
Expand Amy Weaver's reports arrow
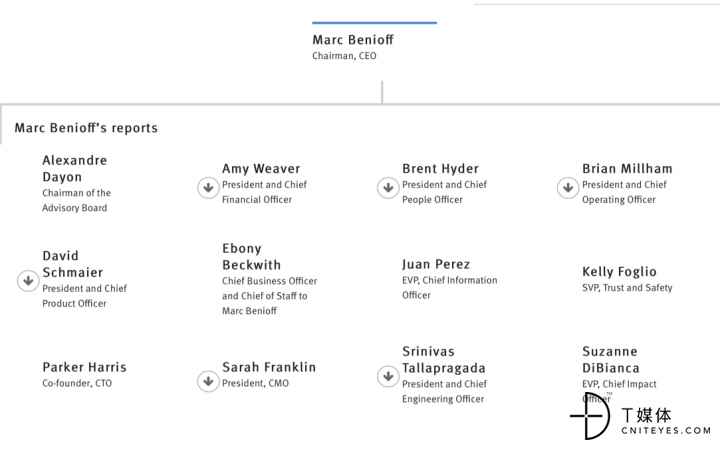click(208, 188)
